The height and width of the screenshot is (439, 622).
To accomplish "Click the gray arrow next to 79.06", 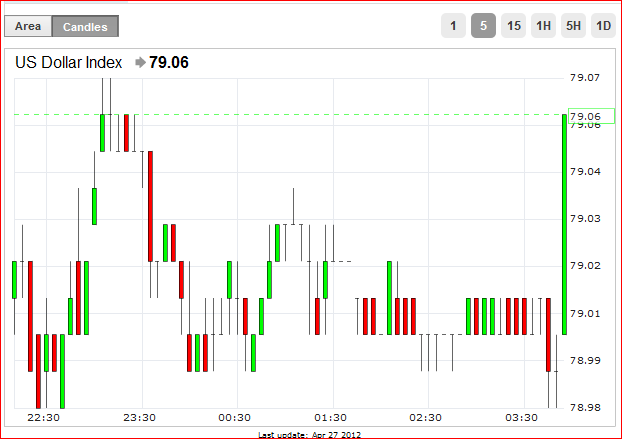I will click(x=140, y=62).
